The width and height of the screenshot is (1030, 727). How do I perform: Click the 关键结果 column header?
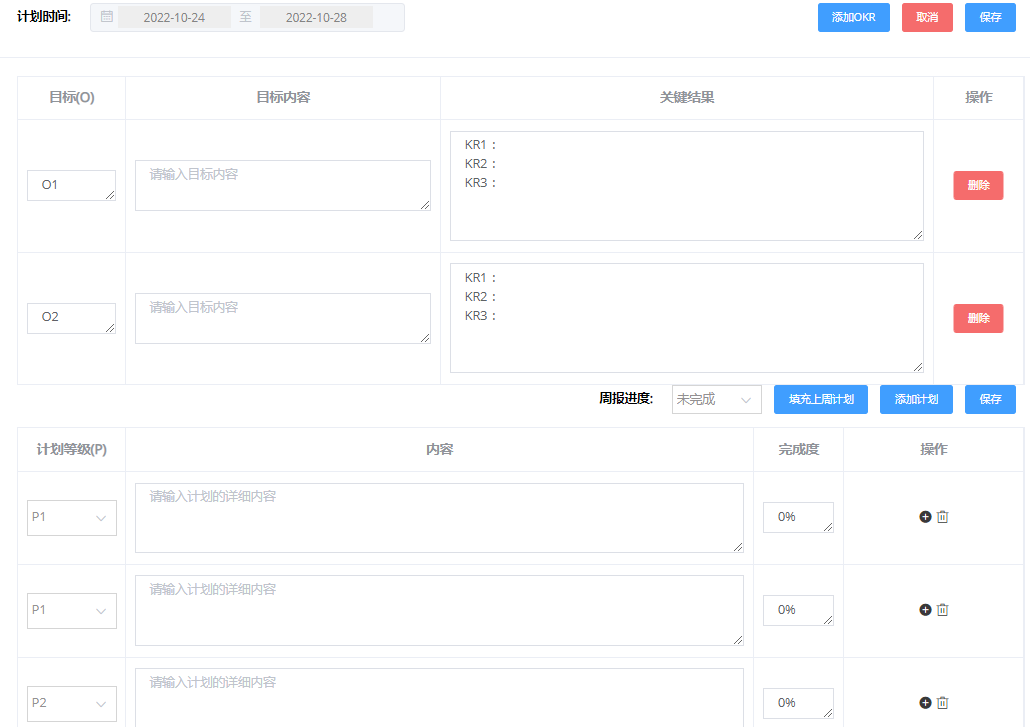coord(686,98)
